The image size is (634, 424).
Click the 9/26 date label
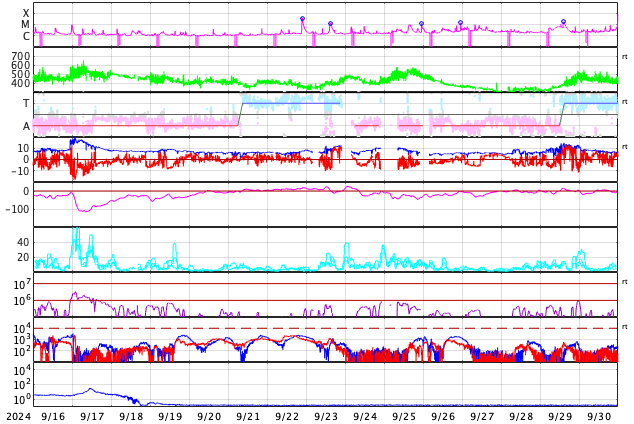443,416
